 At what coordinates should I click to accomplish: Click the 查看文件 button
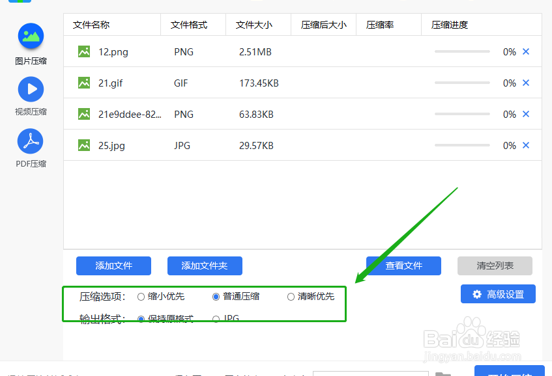[x=403, y=266]
